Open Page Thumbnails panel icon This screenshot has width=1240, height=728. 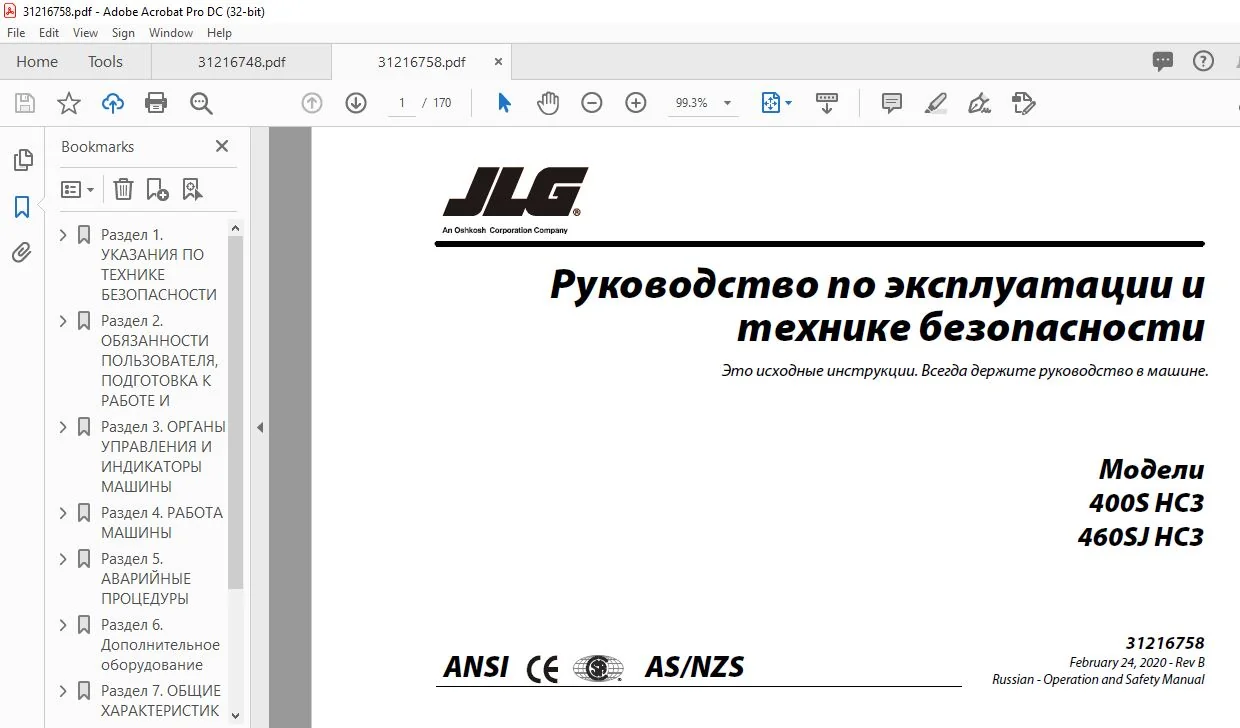coord(22,160)
